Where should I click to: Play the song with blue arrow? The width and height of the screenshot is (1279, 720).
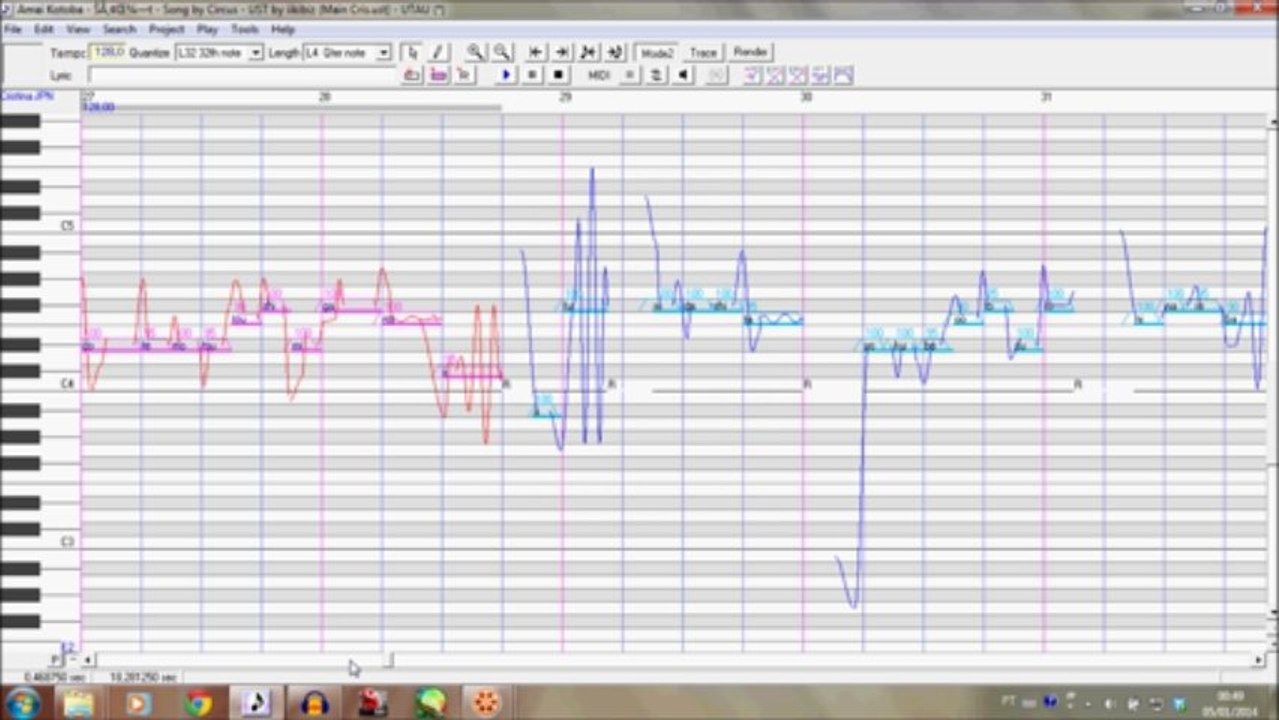click(506, 75)
